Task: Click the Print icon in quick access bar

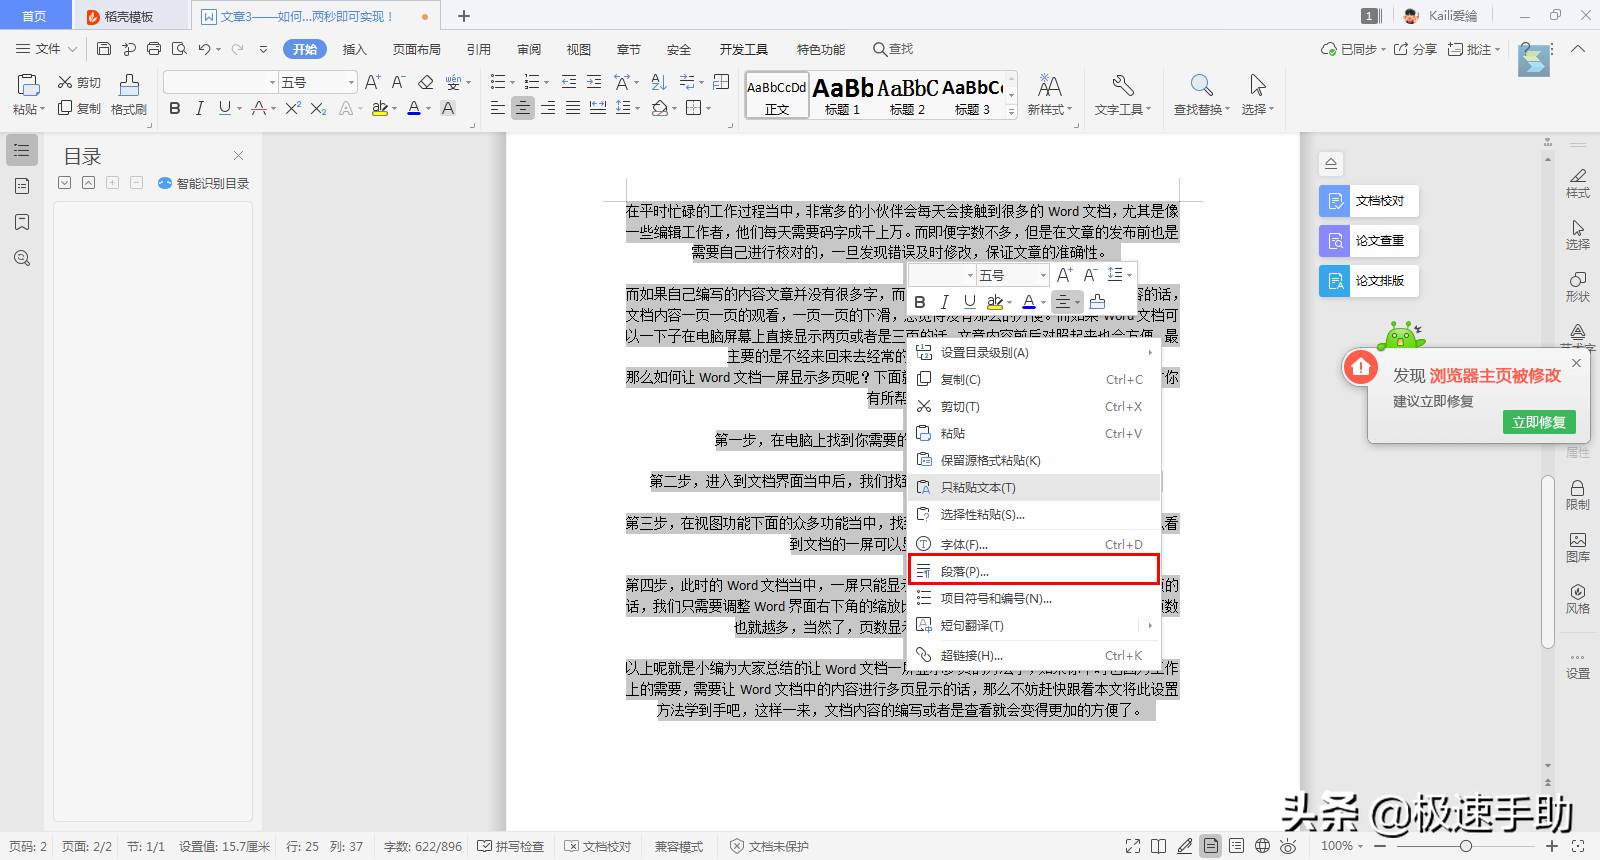Action: point(154,49)
